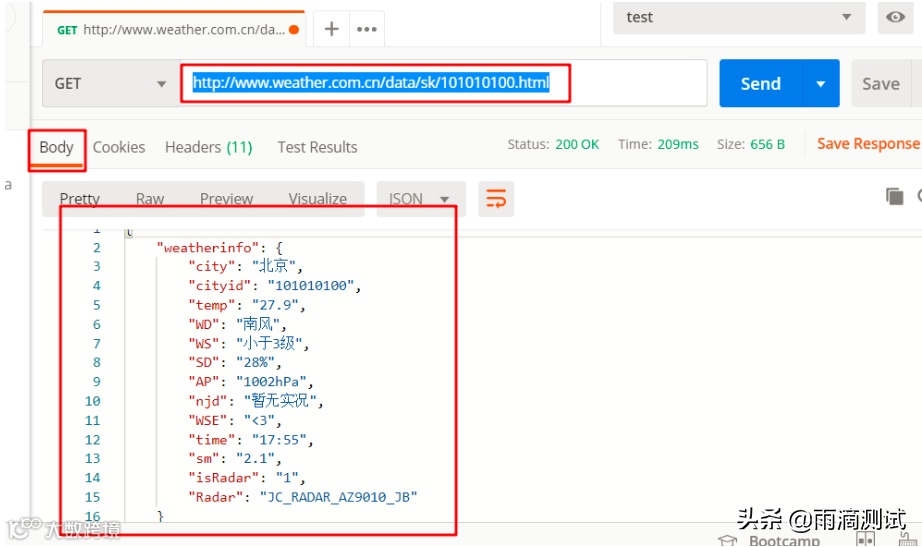Select Preview response view
Viewport: 922px width, 547px height.
point(226,199)
